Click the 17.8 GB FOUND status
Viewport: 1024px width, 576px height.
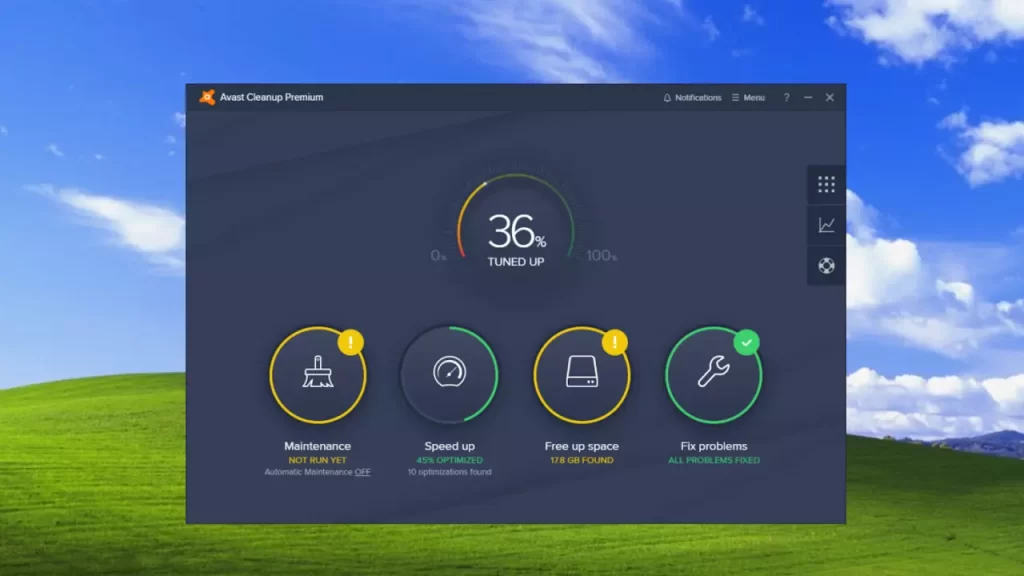(x=581, y=460)
